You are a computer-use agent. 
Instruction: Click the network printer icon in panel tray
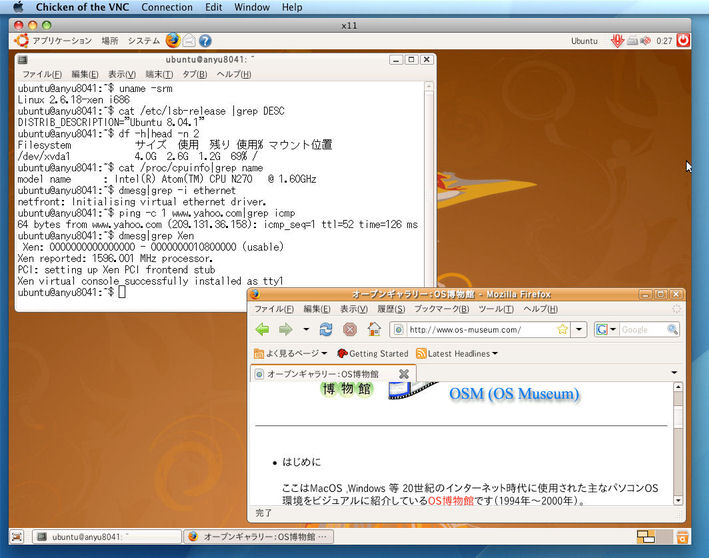pyautogui.click(x=633, y=41)
